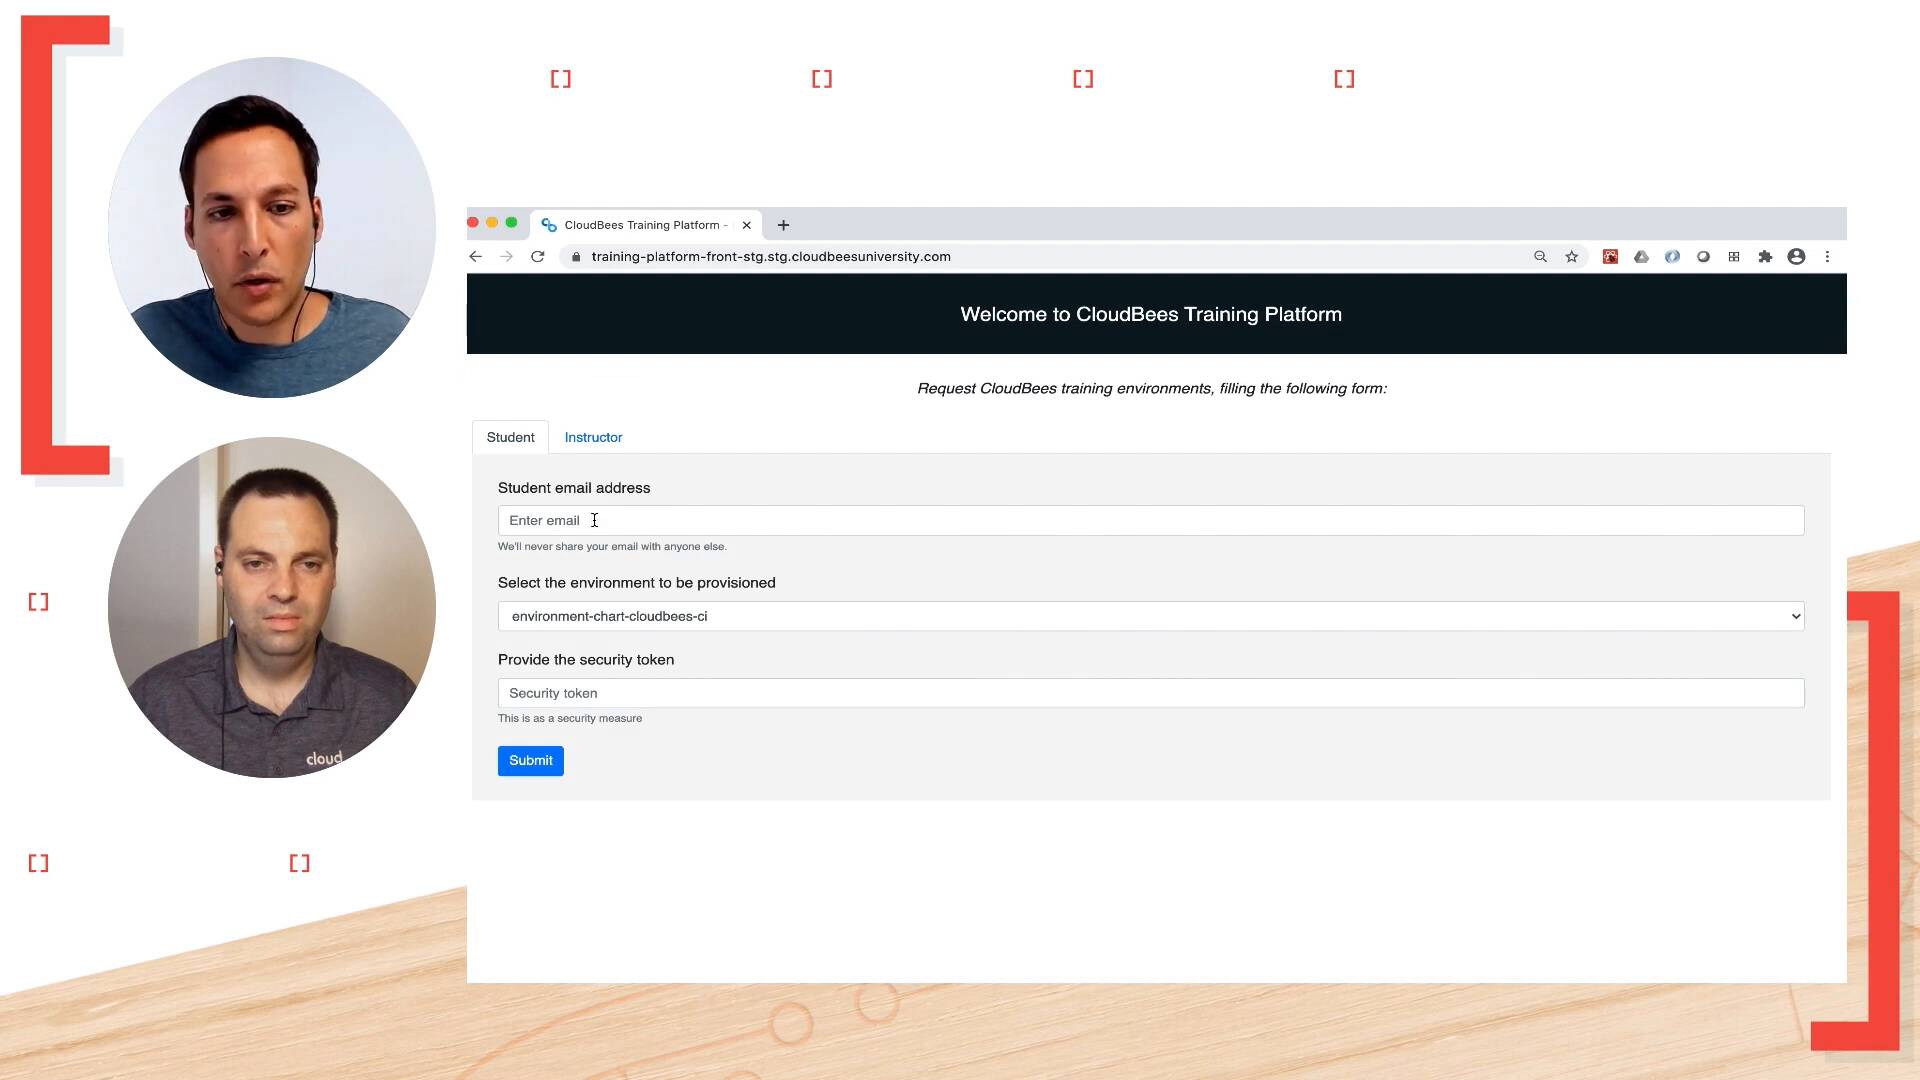Close the CloudBees Training Platform tab
Screen dimensions: 1920x1080
click(746, 225)
